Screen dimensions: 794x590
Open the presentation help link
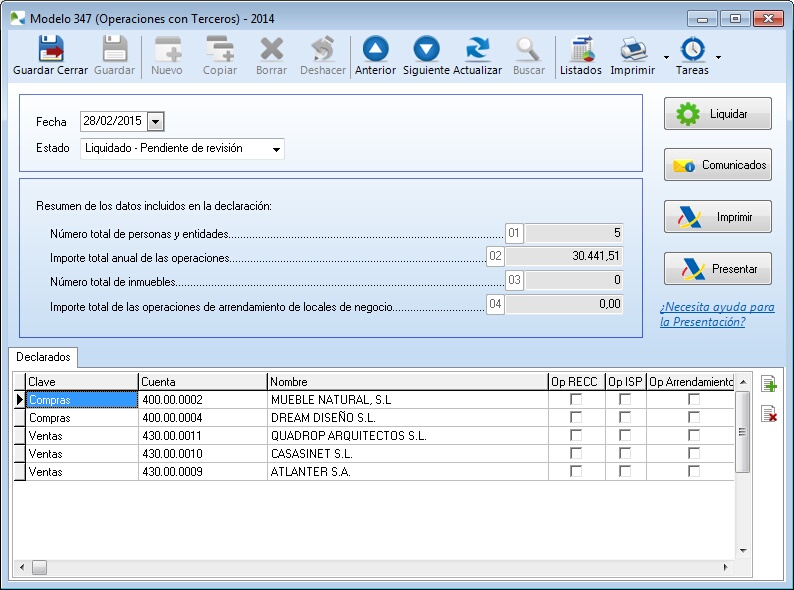pos(716,314)
